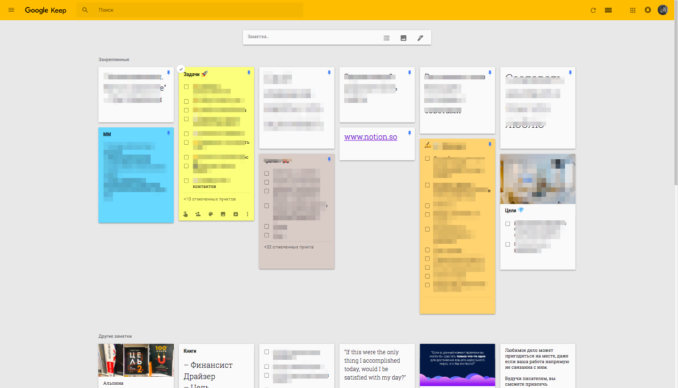Refresh notes with the reload icon
This screenshot has width=678, height=388.
tap(593, 10)
